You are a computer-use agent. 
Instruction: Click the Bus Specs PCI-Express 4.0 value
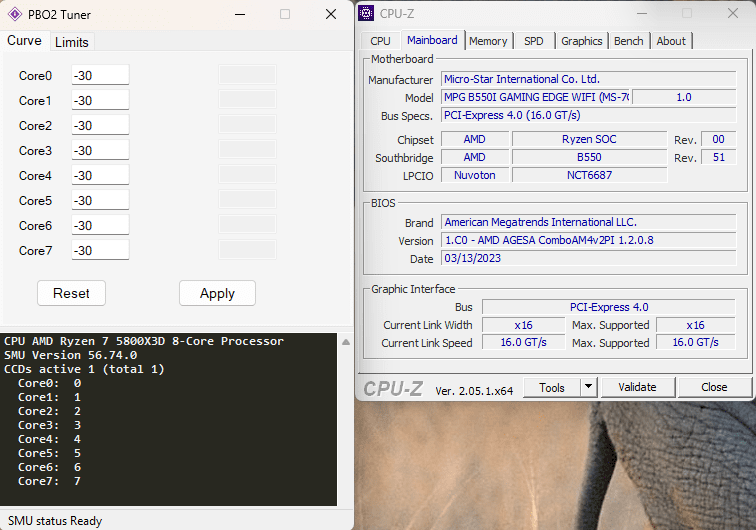589,115
